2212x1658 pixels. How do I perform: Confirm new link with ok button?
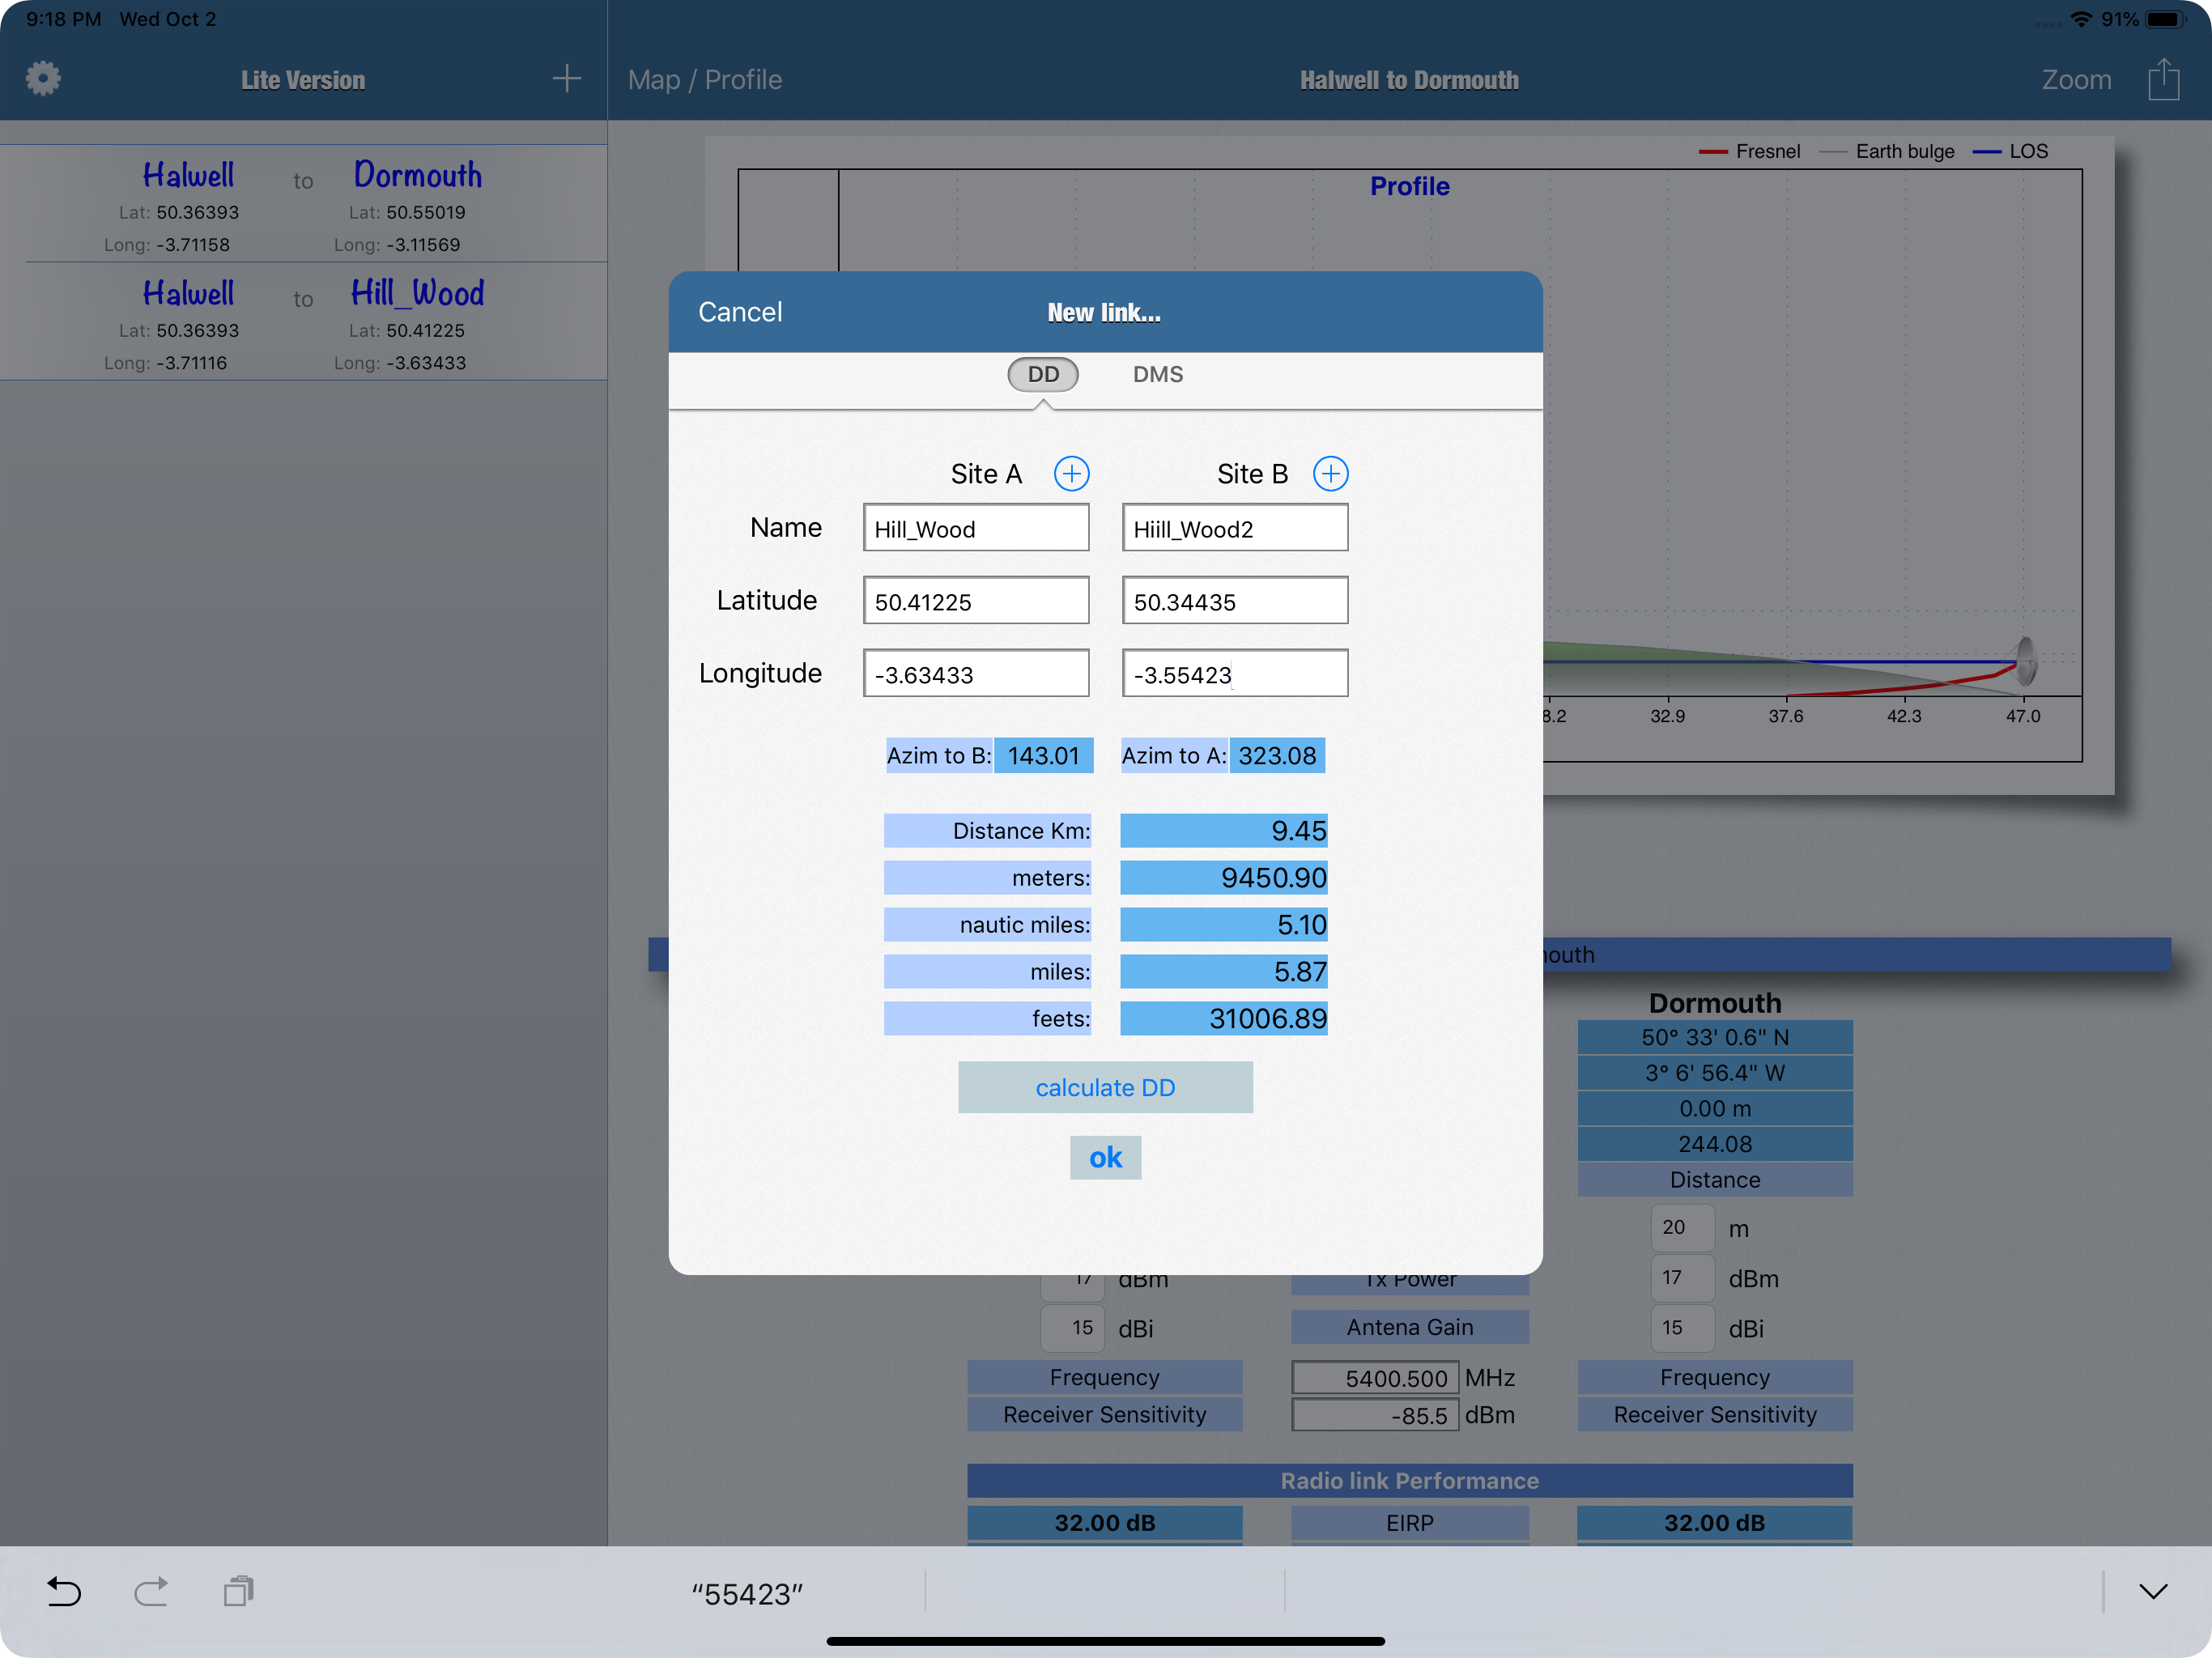(1105, 1157)
